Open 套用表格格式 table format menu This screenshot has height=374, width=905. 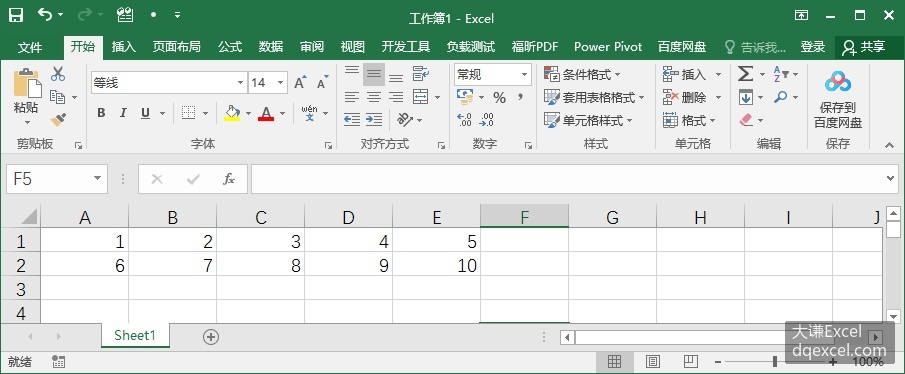click(594, 98)
